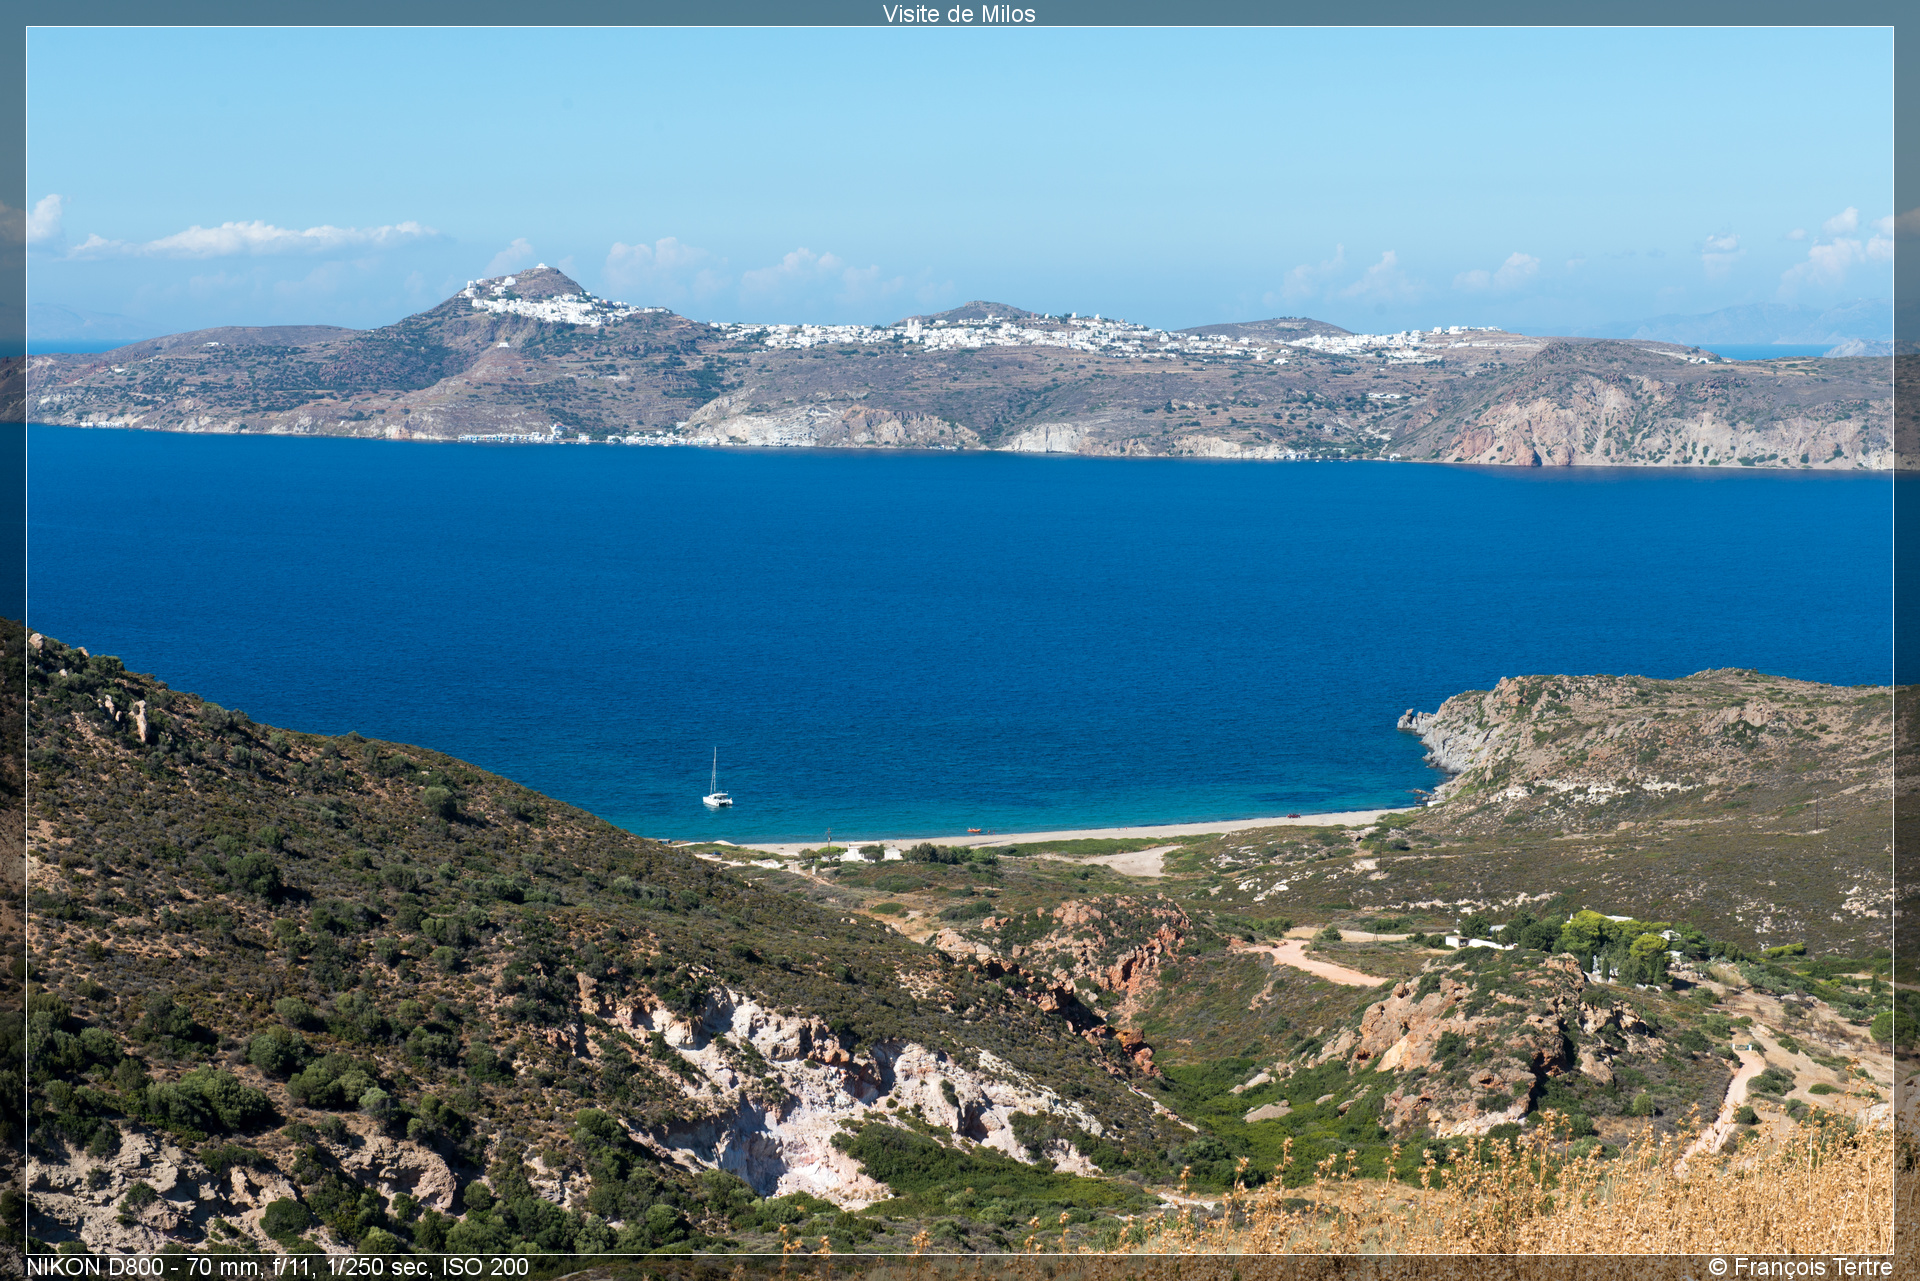Click the '© François Tertre' copyright text
This screenshot has height=1281, width=1920.
1800,1267
